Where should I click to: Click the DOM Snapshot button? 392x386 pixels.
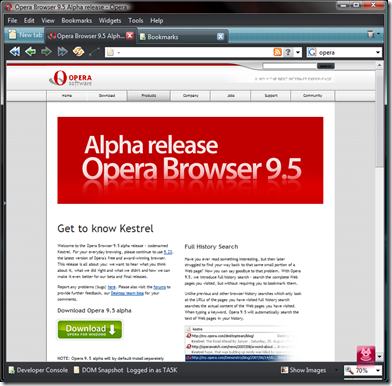point(99,370)
